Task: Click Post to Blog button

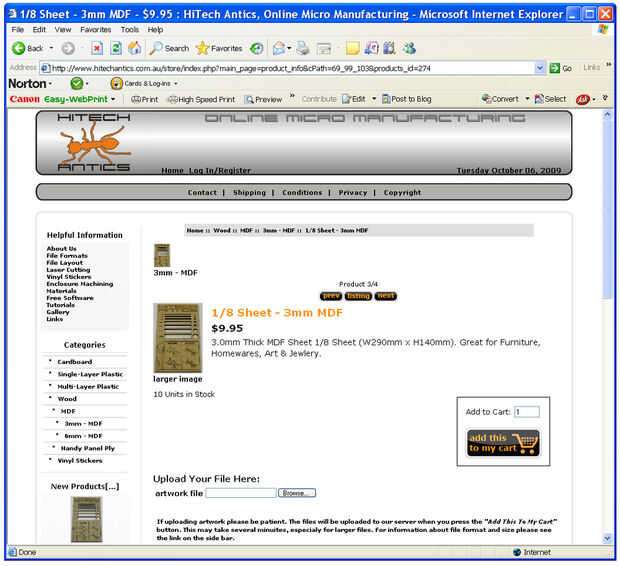Action: coord(406,99)
